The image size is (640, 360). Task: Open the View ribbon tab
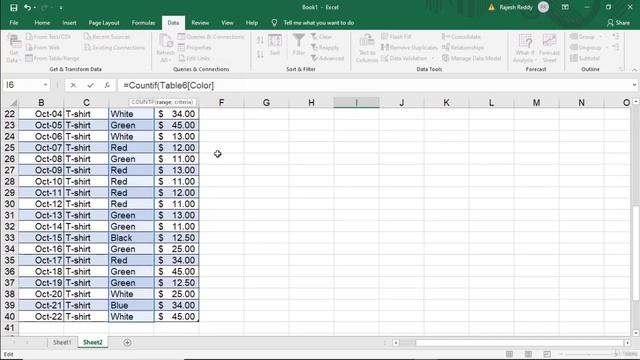227,23
